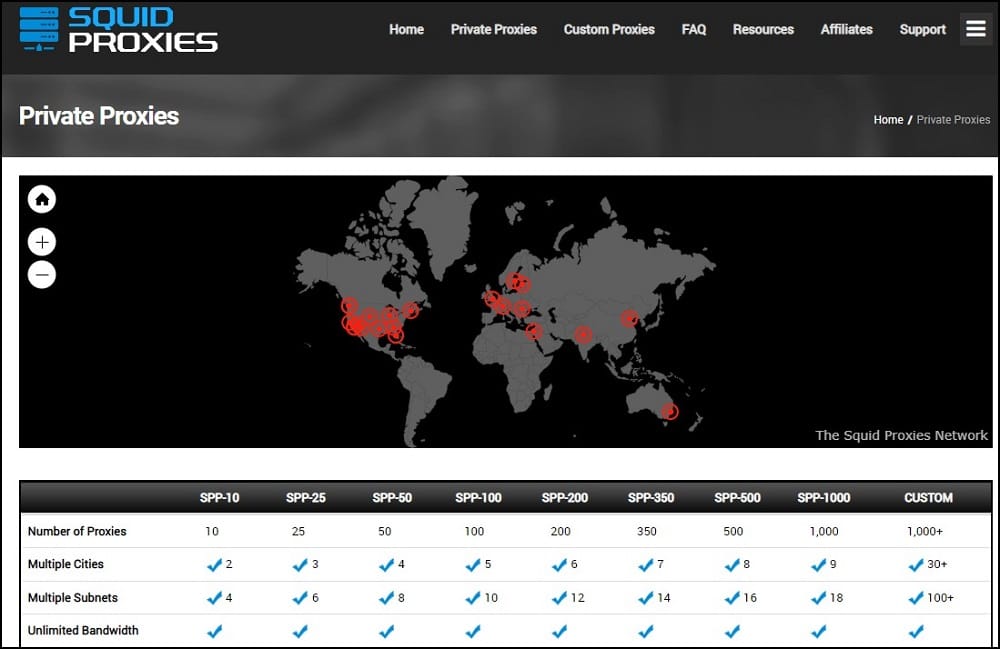Click the SPP-200 Unlimited Bandwidth checkmark

coord(559,631)
